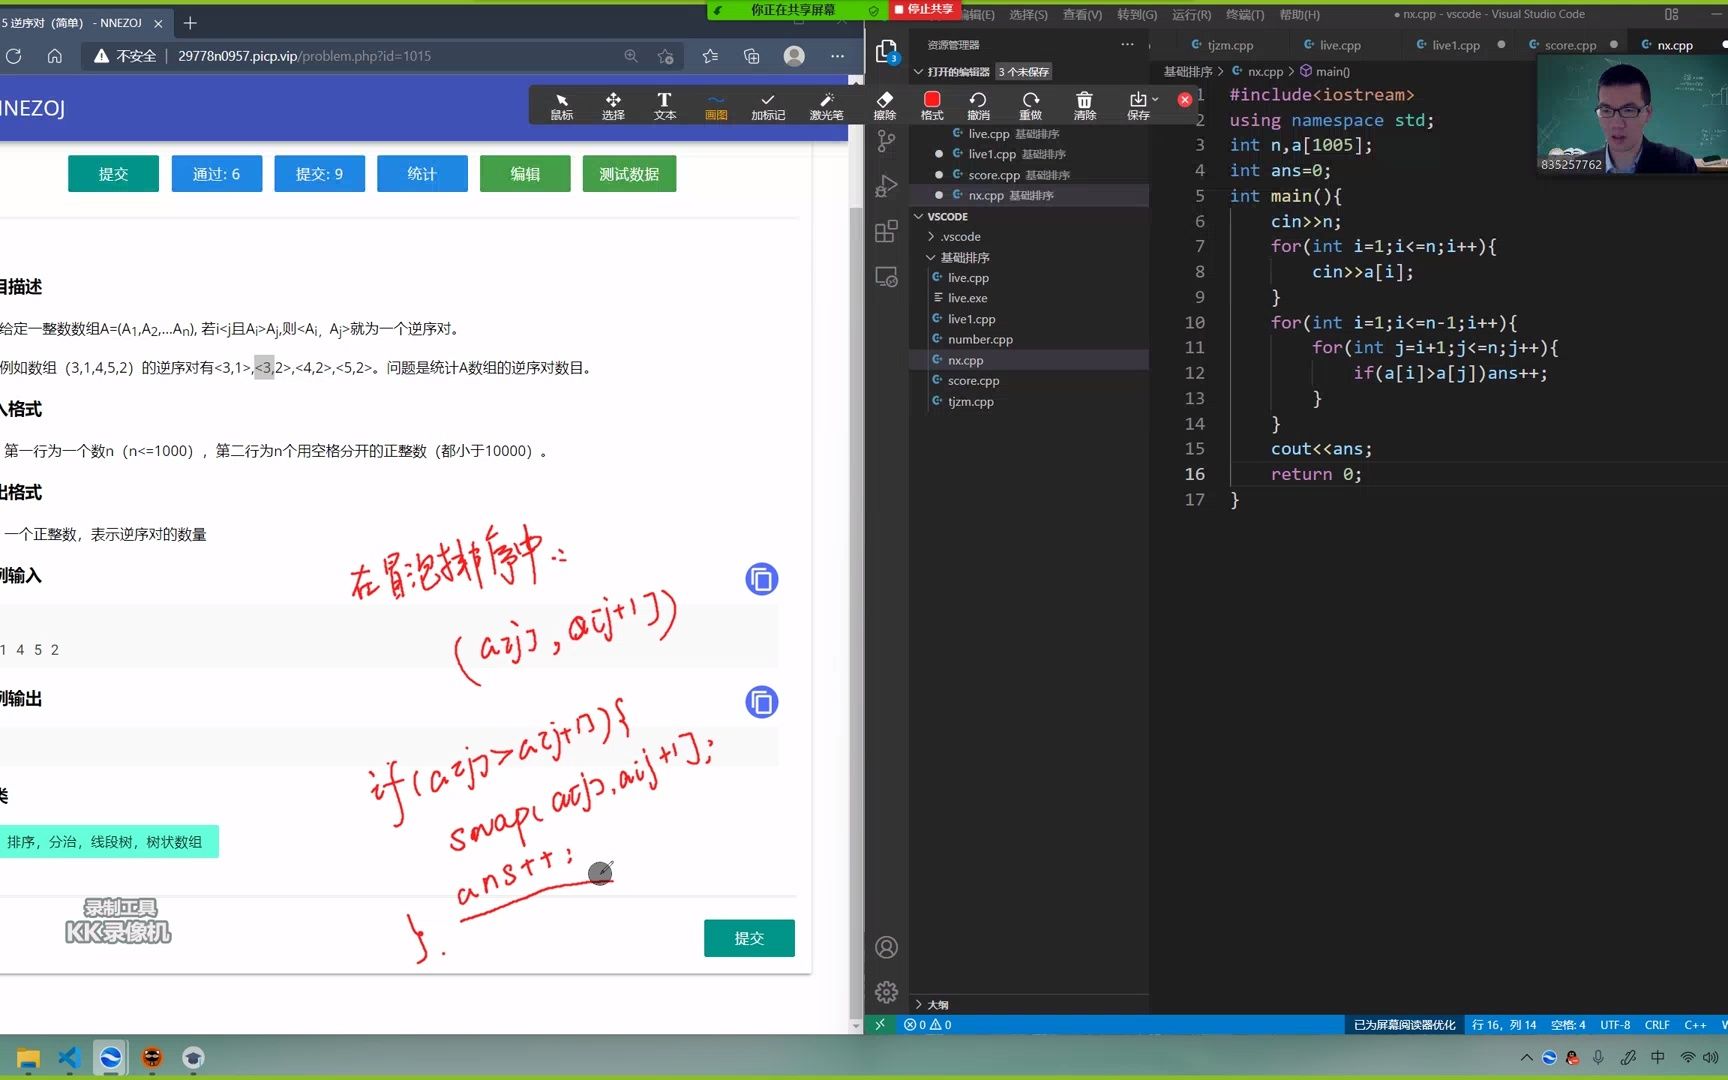1728x1080 pixels.
Task: Open the 选择(S) menu in VS Code
Action: coord(1028,15)
